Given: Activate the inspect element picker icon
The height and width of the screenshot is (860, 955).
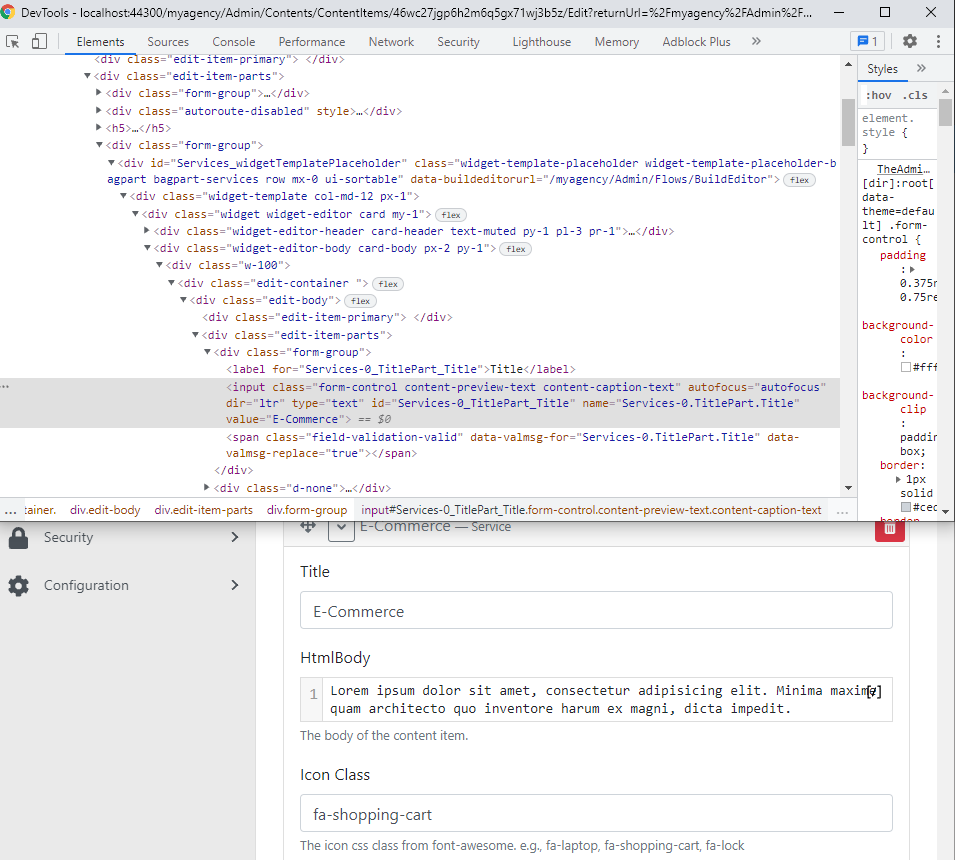Looking at the screenshot, I should (x=12, y=41).
